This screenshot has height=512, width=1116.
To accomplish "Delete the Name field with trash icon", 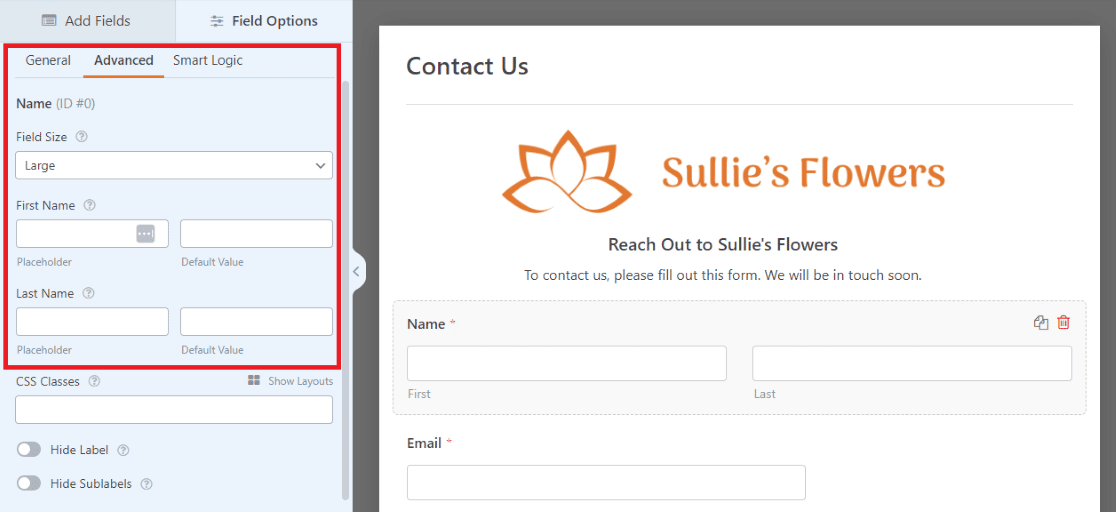I will click(1063, 323).
